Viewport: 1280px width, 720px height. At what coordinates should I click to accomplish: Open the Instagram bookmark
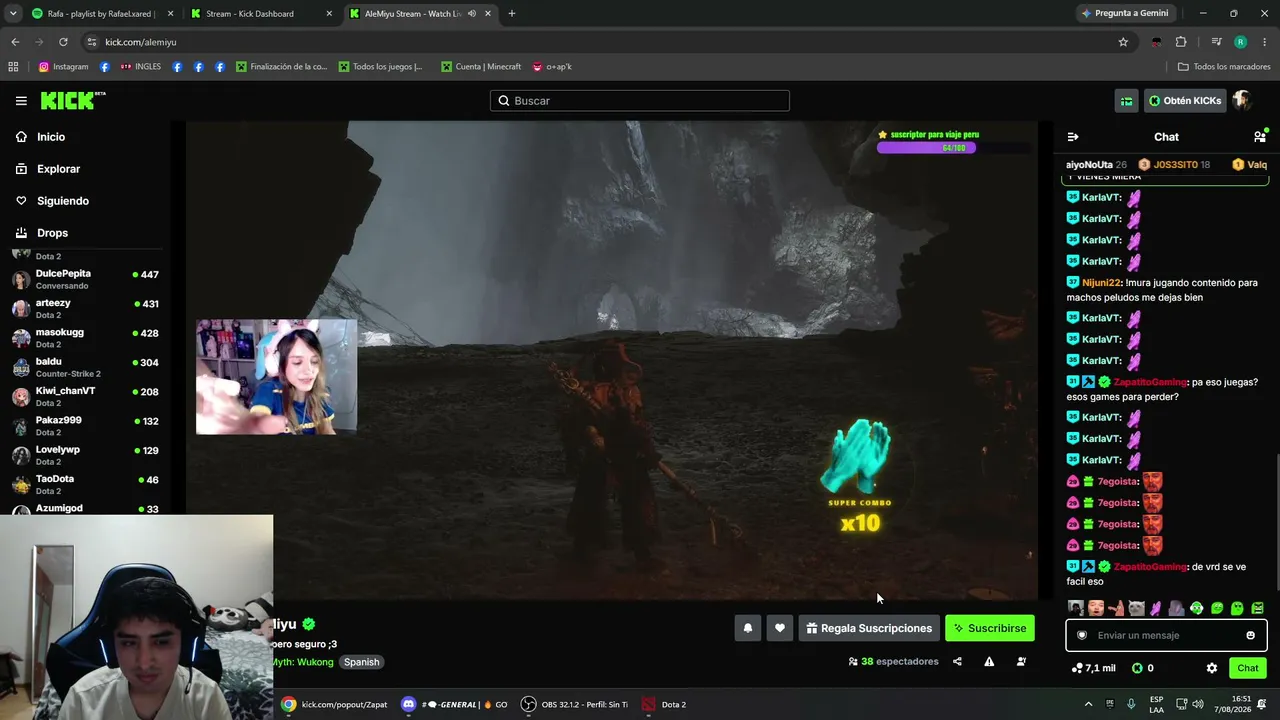click(63, 67)
